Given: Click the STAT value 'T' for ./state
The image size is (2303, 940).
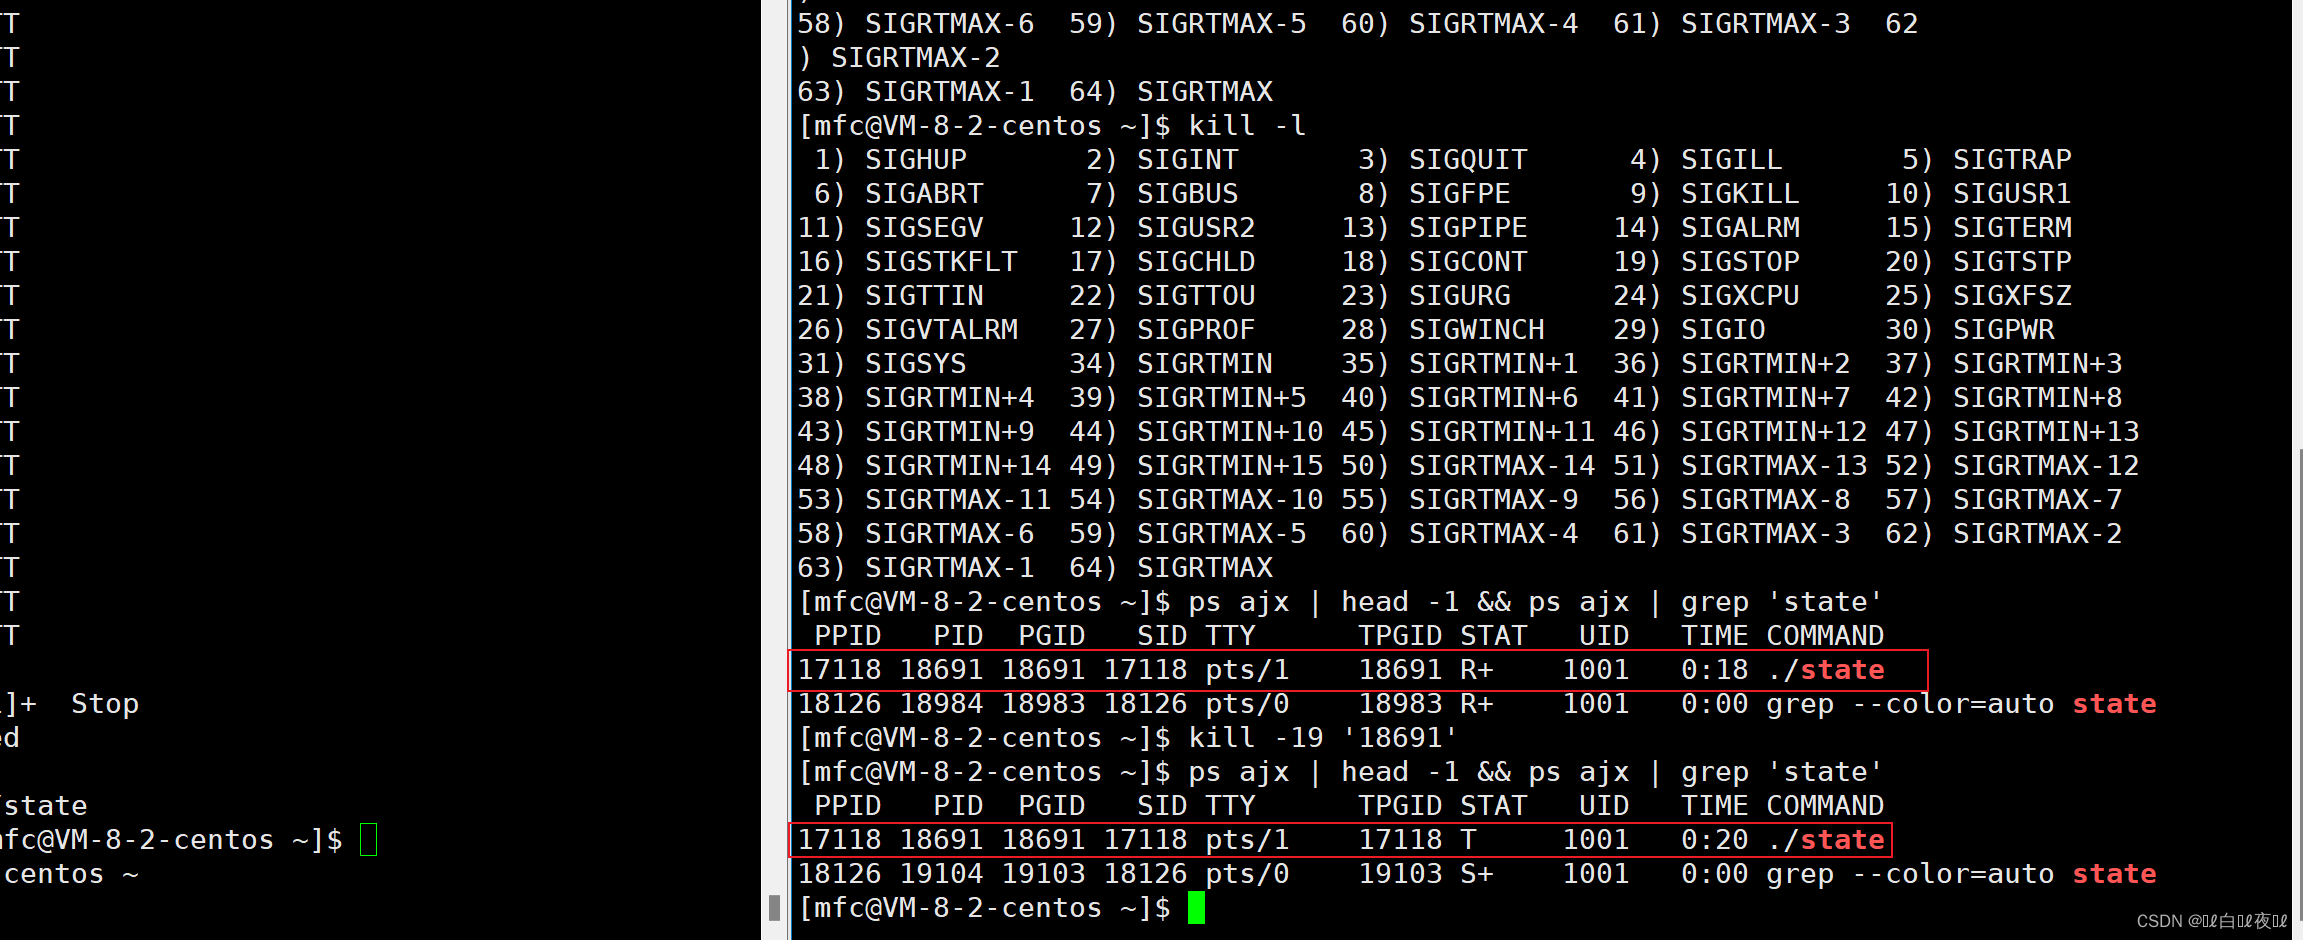Looking at the screenshot, I should [x=1468, y=840].
